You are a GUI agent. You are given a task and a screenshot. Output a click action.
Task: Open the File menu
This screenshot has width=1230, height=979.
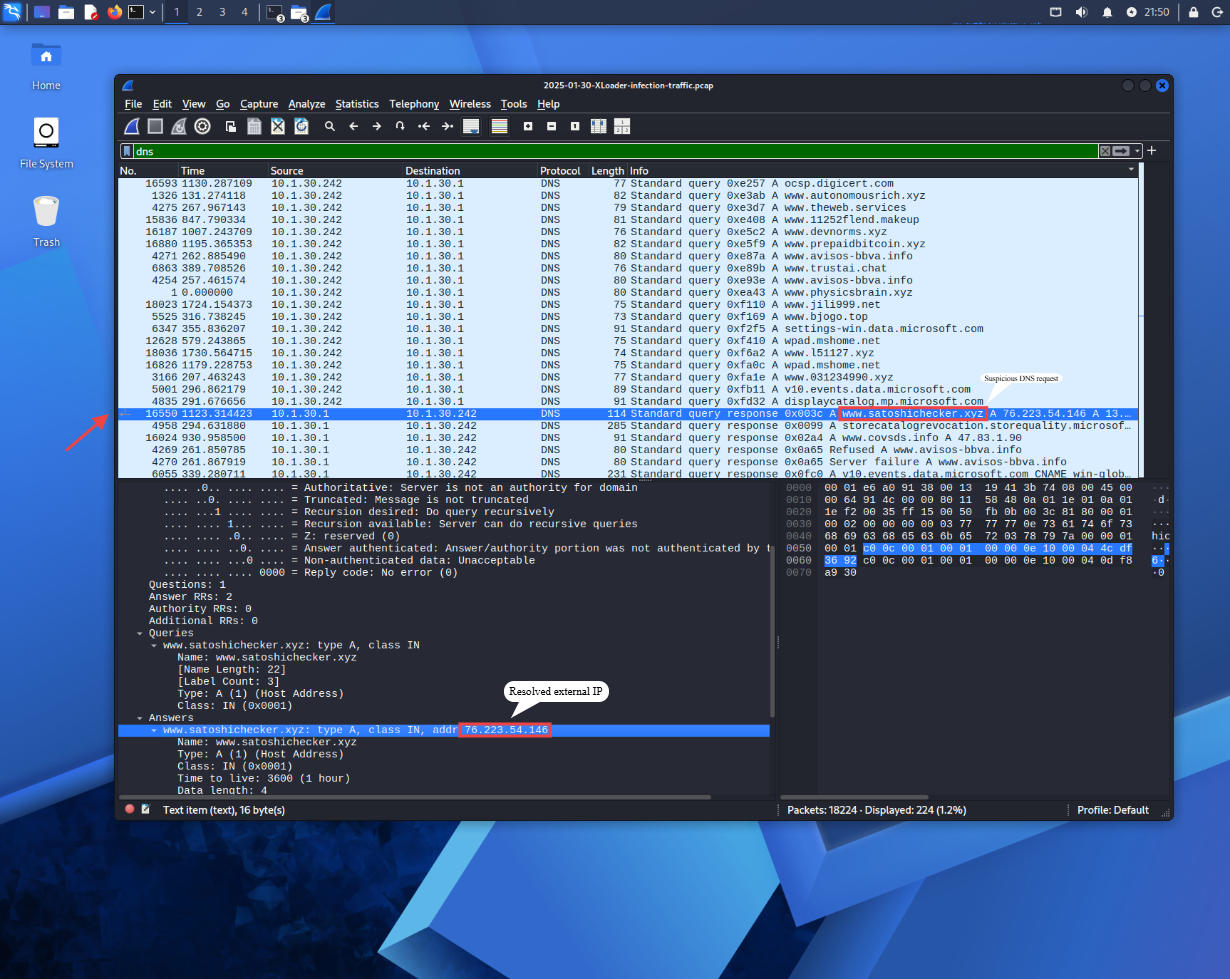pos(133,104)
